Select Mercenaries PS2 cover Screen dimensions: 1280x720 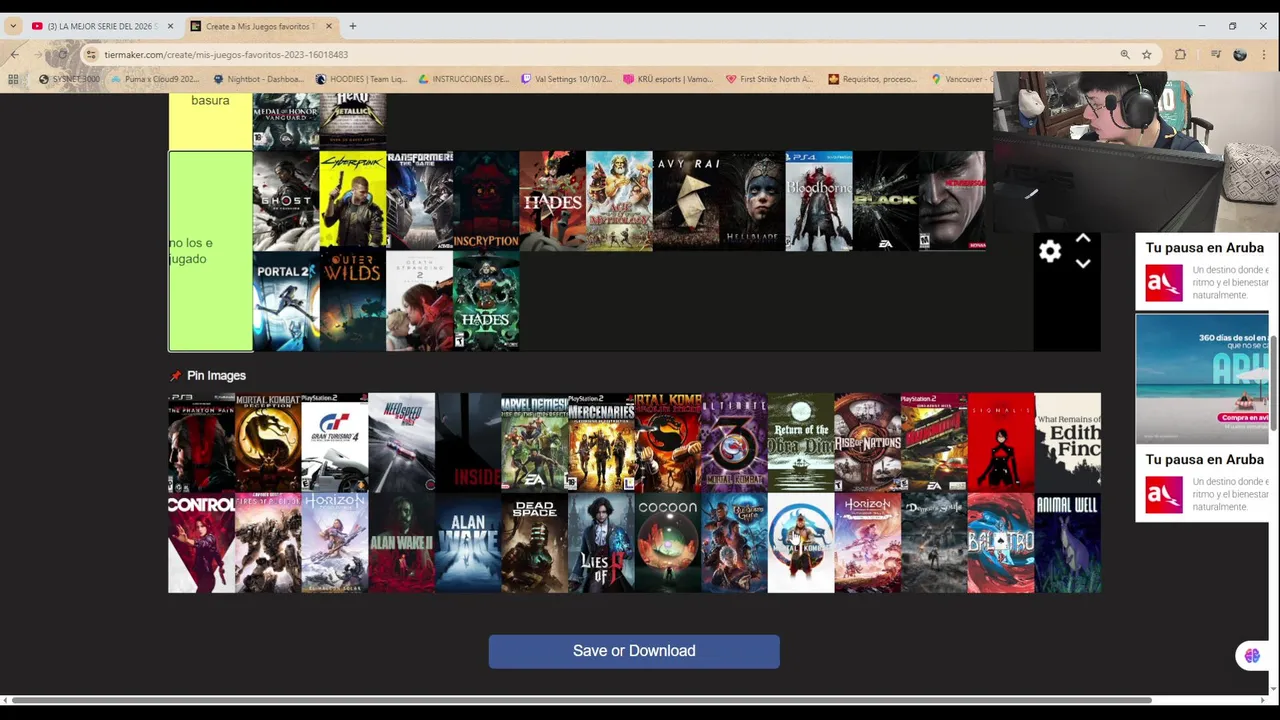[x=601, y=443]
